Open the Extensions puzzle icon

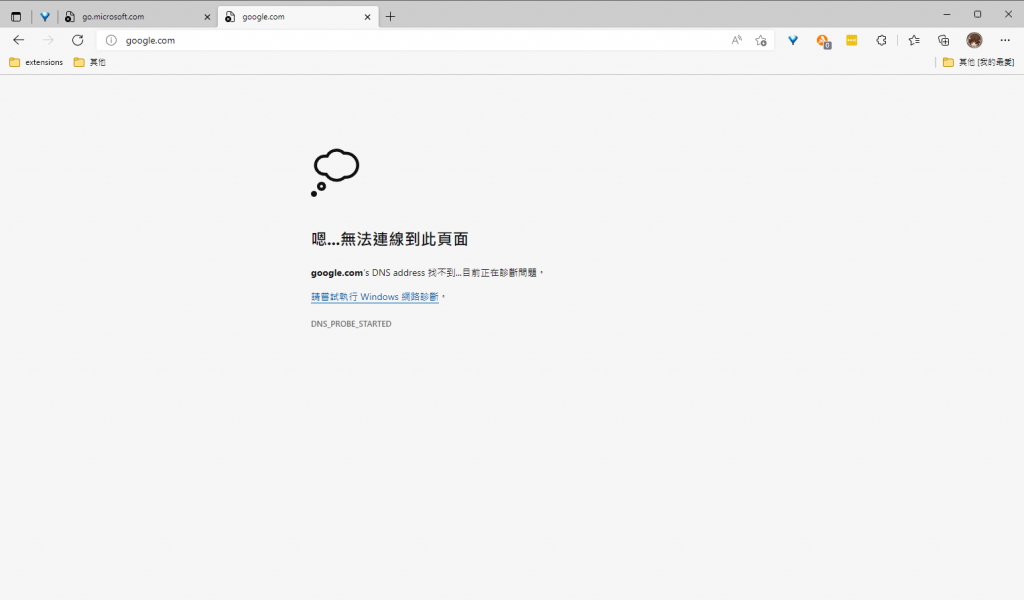(x=881, y=40)
